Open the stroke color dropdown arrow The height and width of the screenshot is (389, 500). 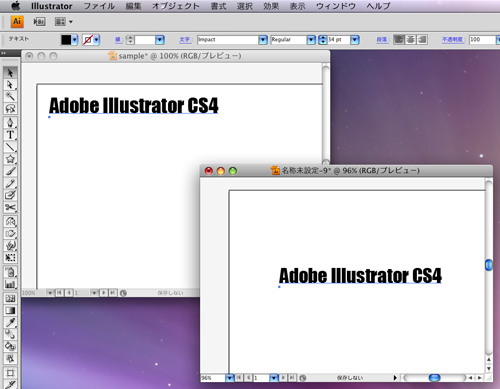point(96,40)
